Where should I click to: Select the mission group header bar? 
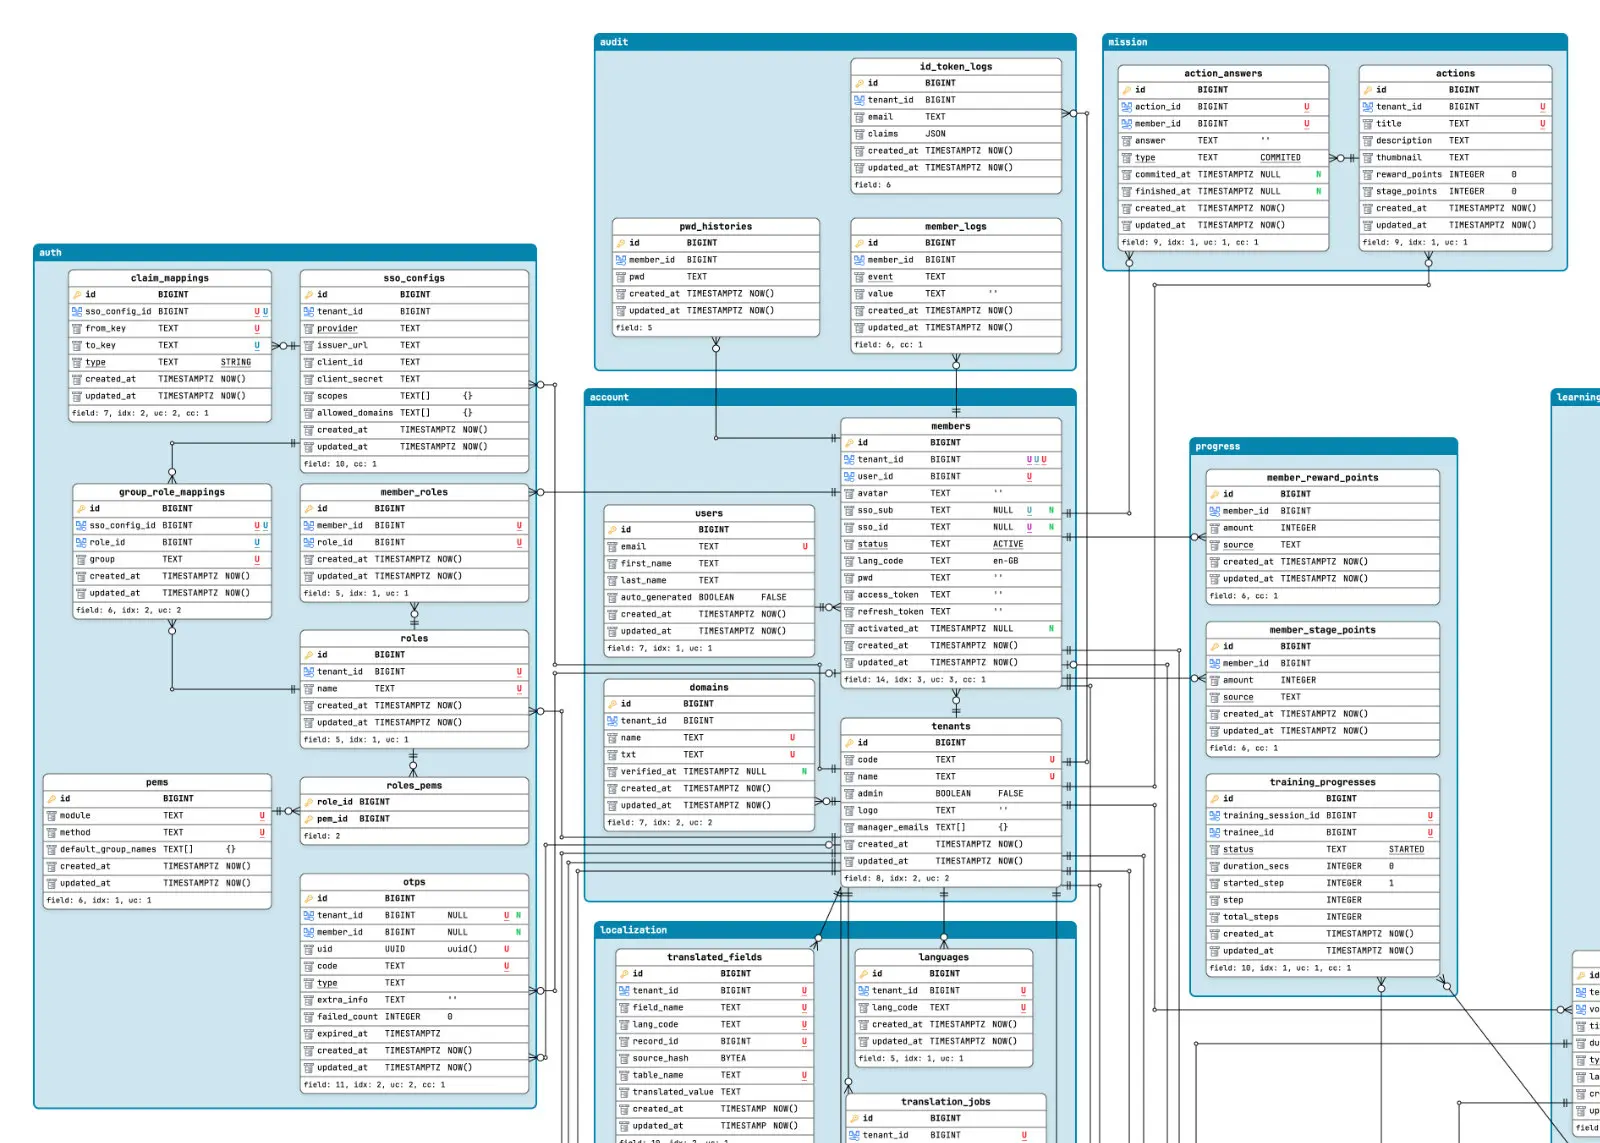pos(1335,42)
